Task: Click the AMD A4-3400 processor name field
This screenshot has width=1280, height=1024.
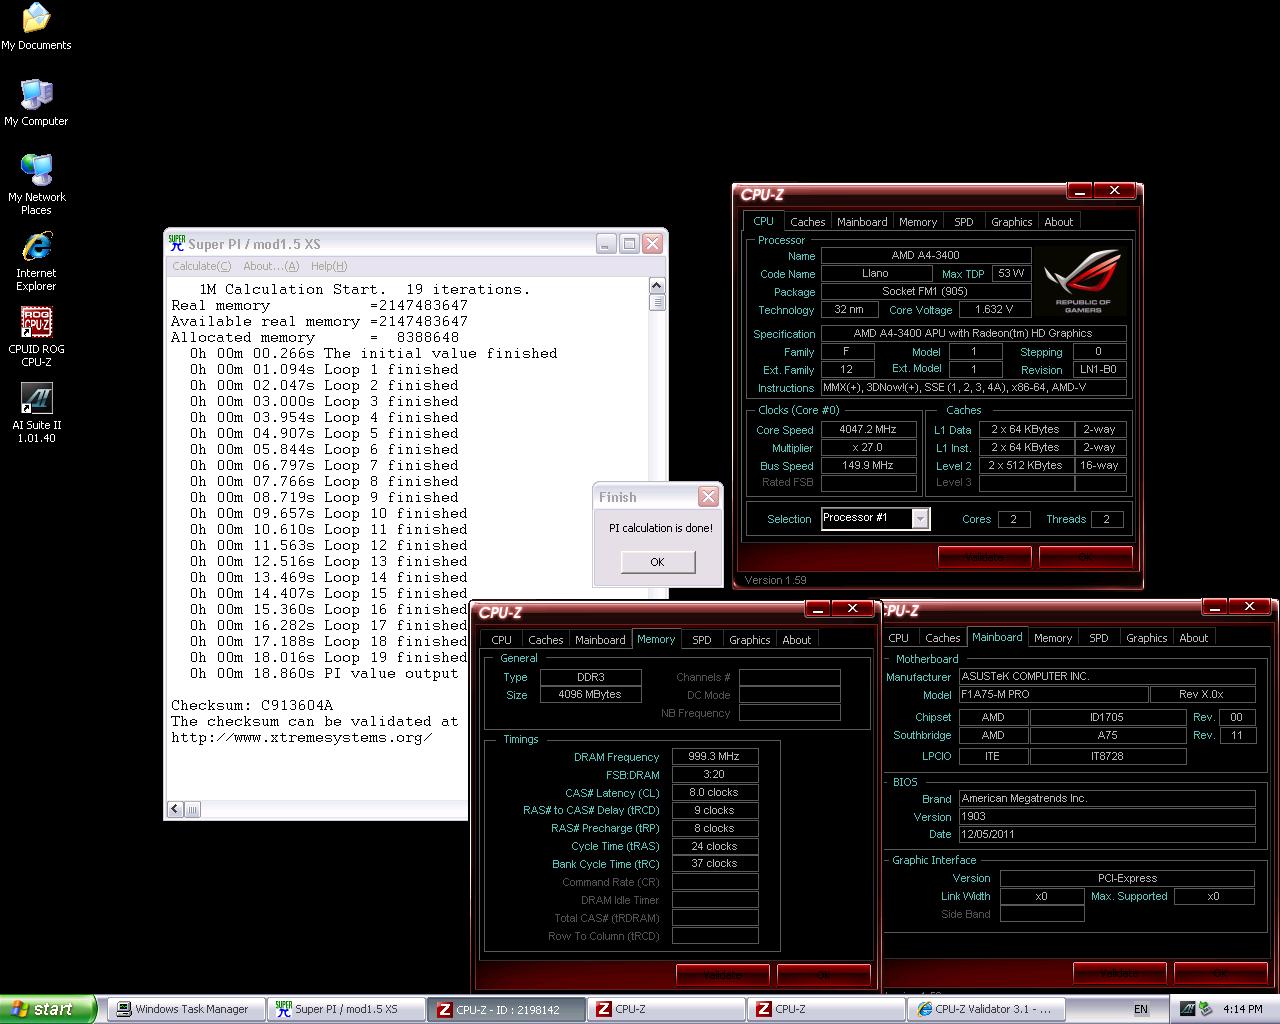Action: 925,255
